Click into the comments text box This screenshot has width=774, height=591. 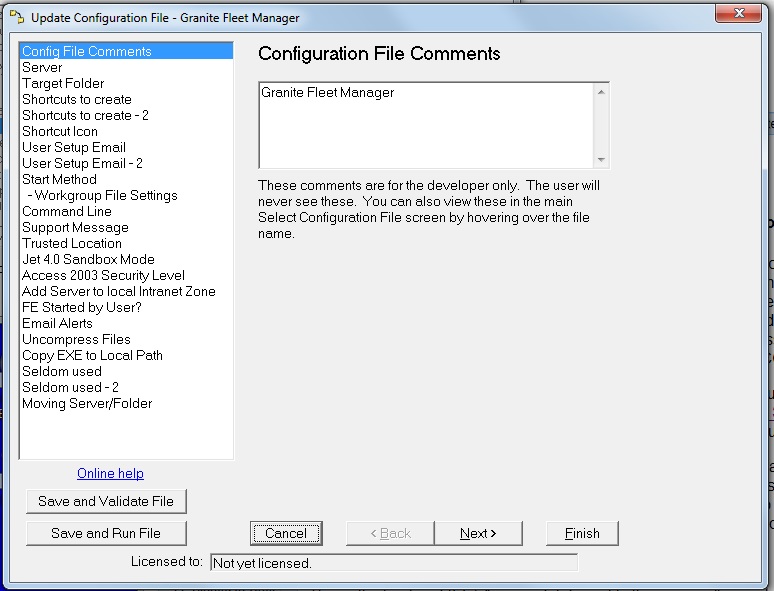point(426,125)
